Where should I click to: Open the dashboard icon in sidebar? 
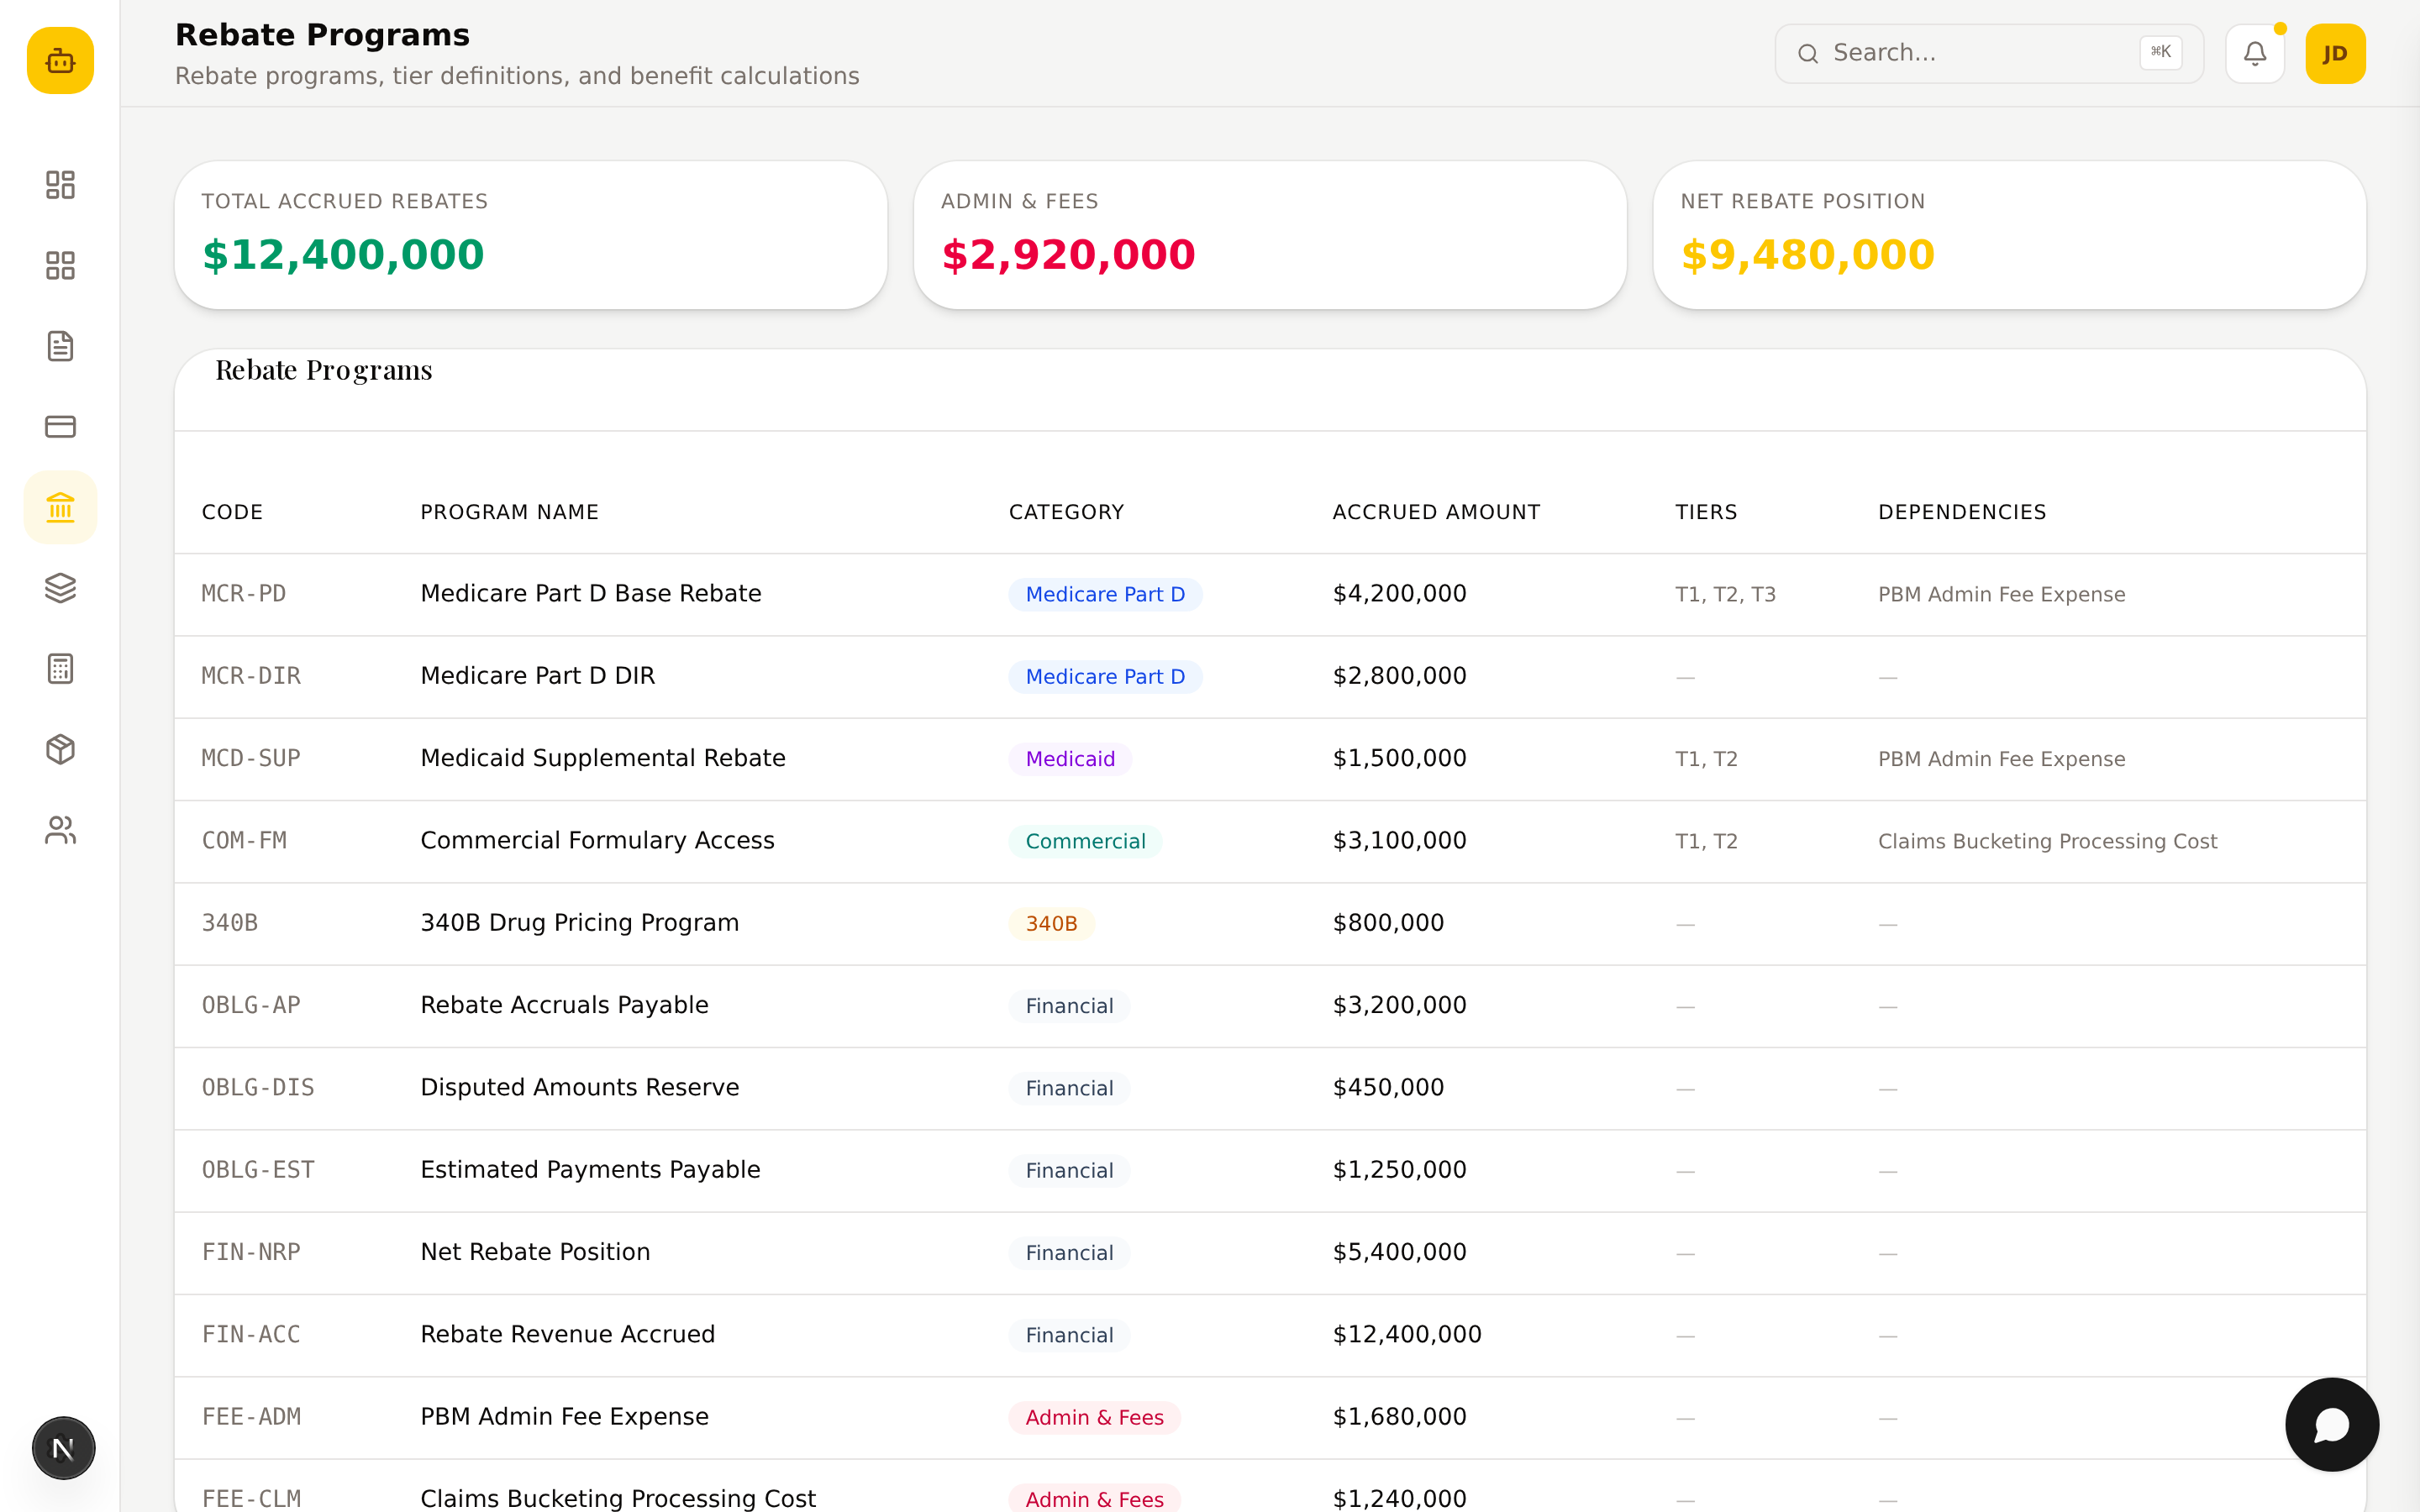60,185
